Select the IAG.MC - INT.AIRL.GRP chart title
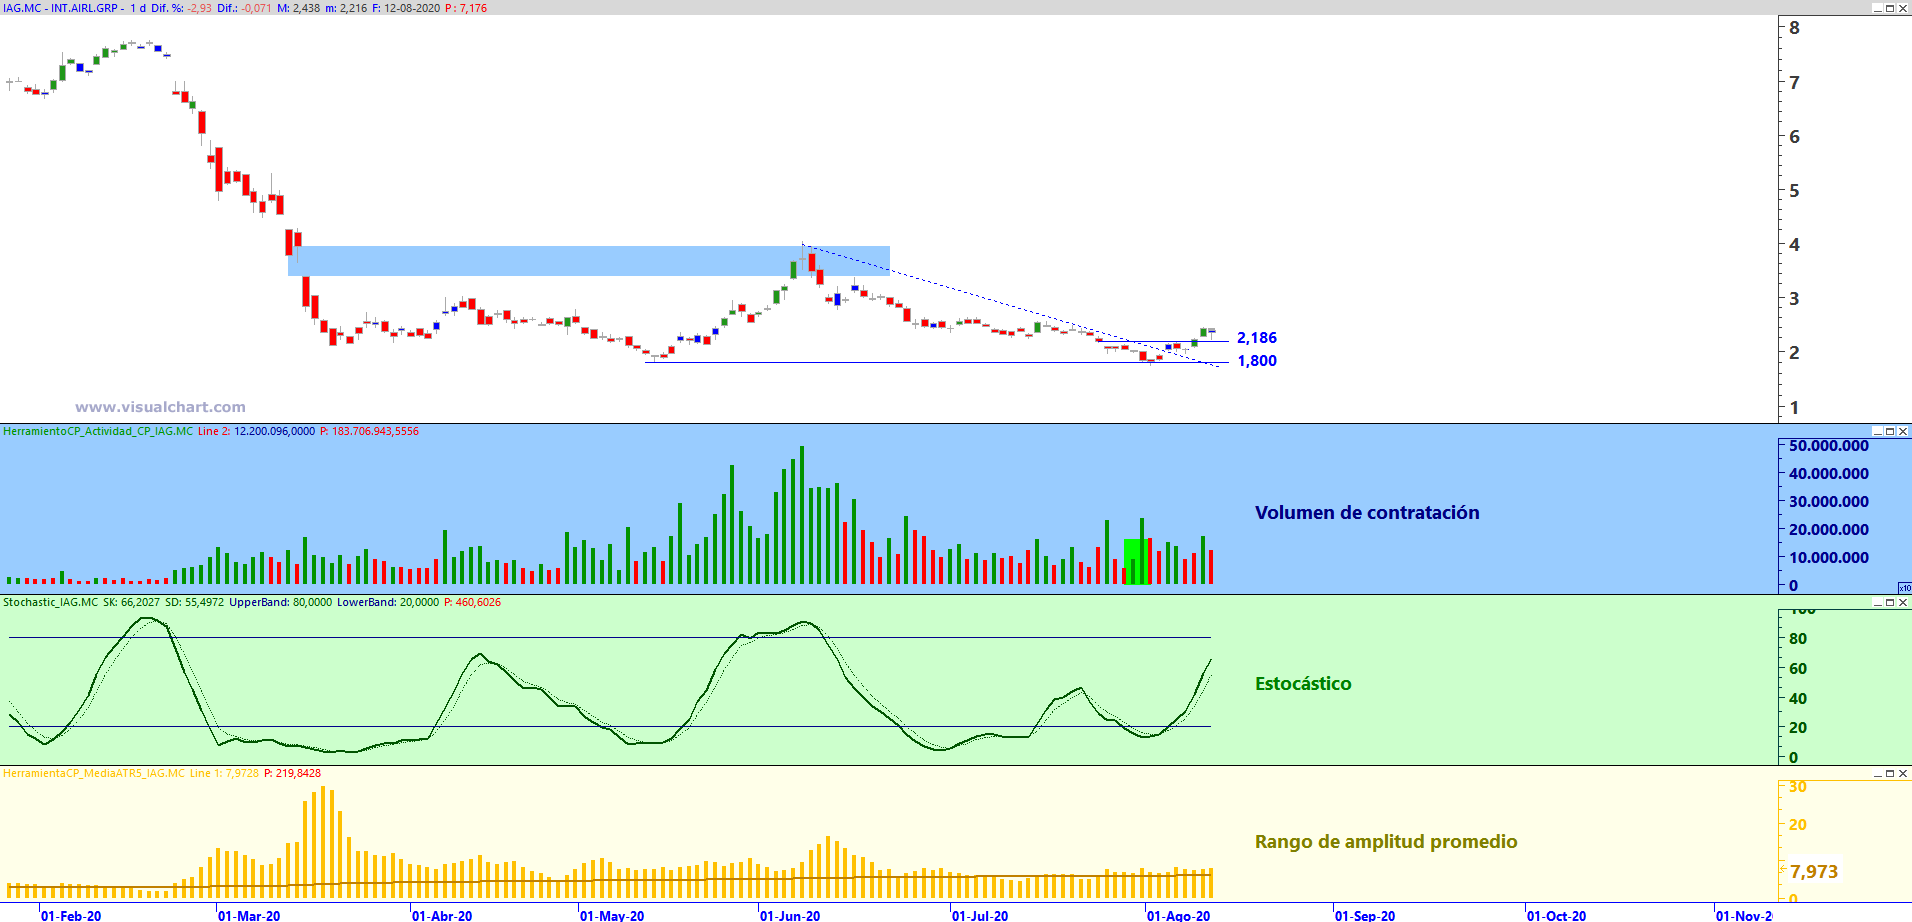The height and width of the screenshot is (922, 1912). point(60,8)
